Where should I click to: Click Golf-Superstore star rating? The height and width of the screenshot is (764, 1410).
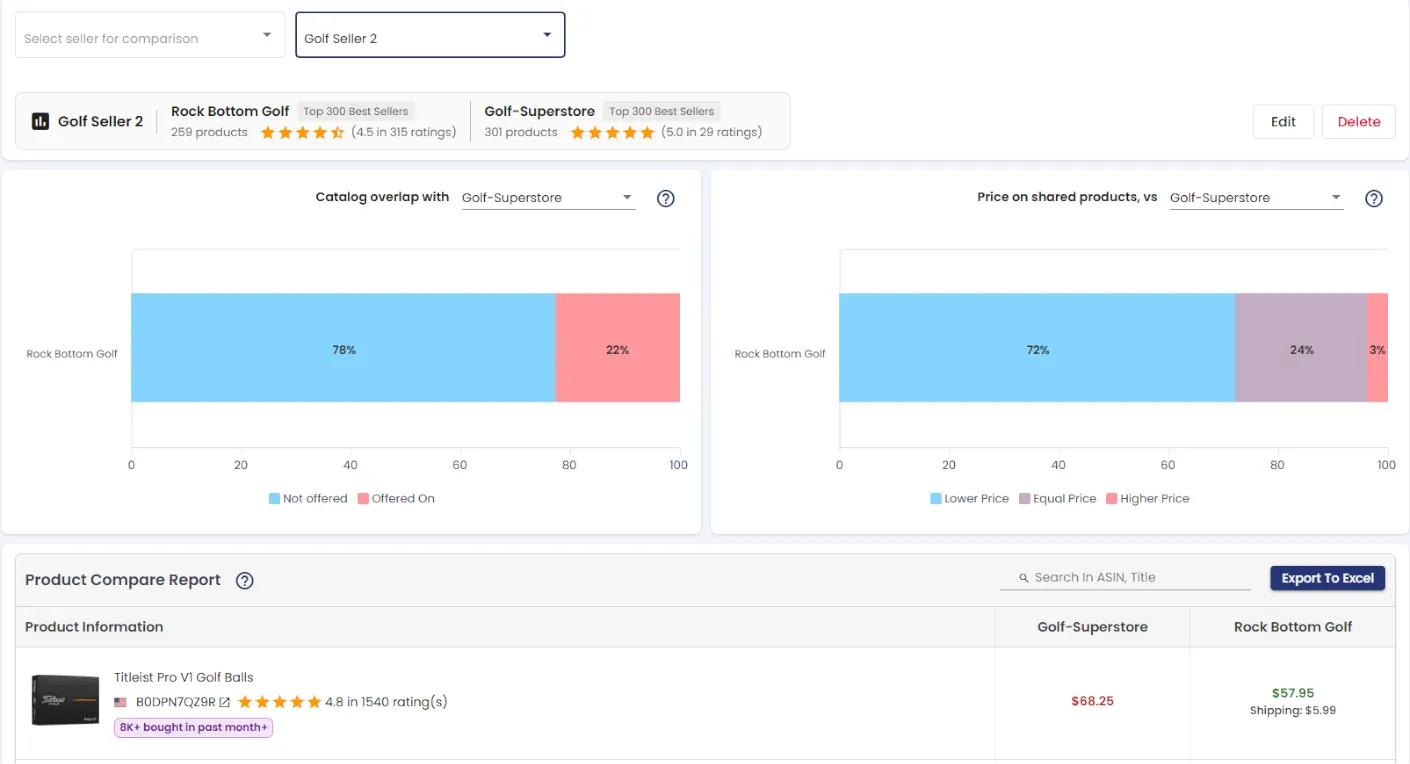tap(612, 132)
